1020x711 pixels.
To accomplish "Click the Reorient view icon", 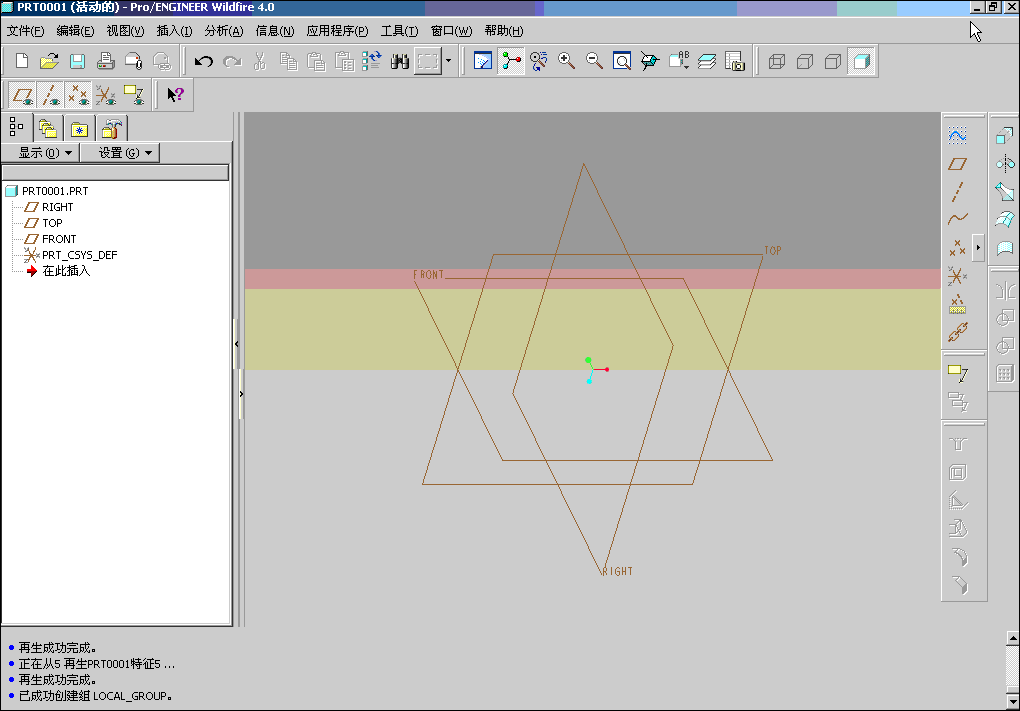I will [650, 61].
